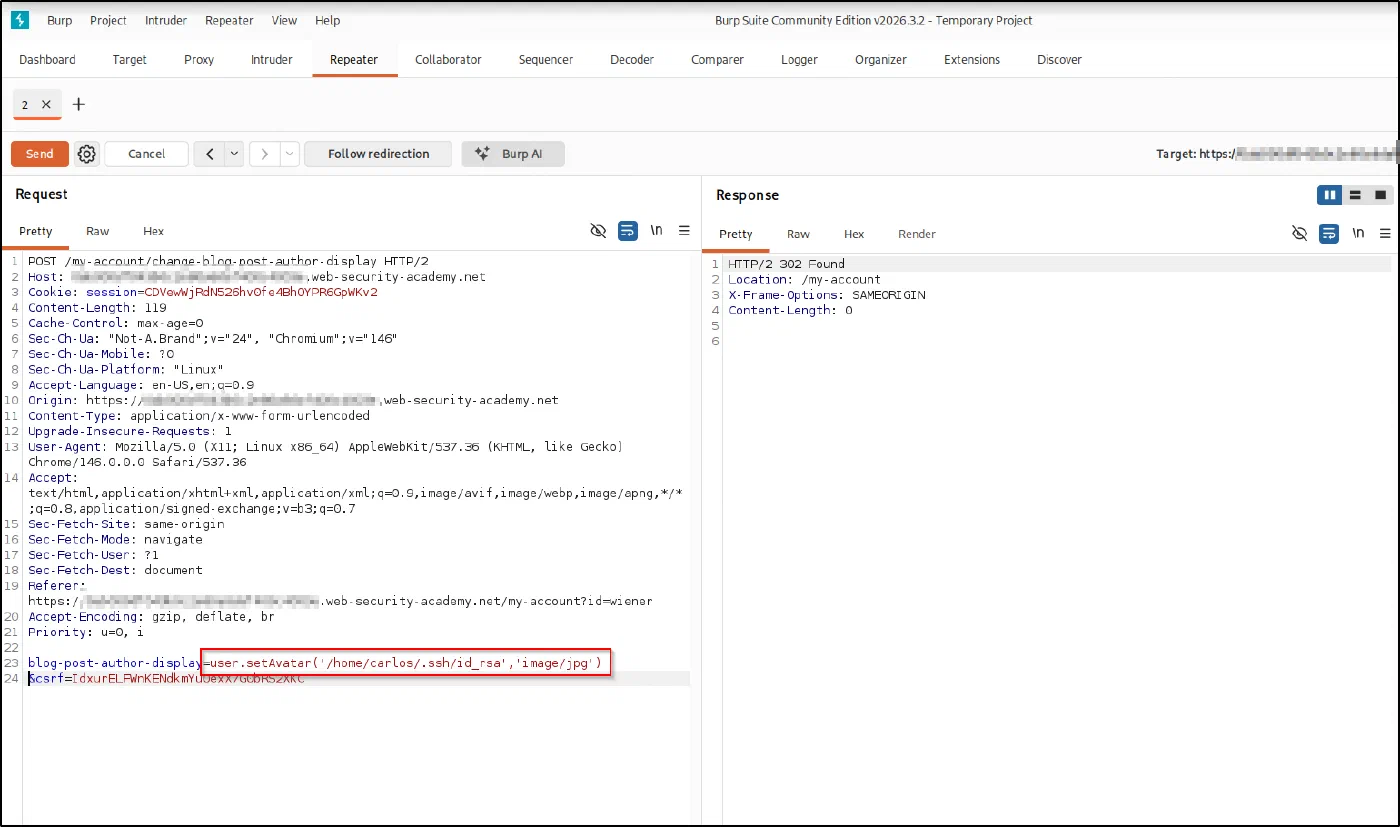The width and height of the screenshot is (1400, 827).
Task: Toggle hide non-printable eye icon in Response pane
Action: click(x=1299, y=233)
